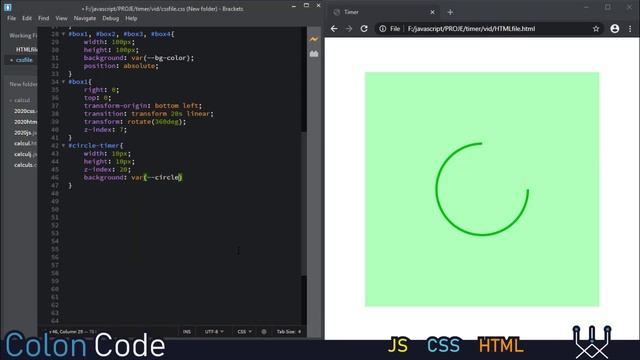Open the Extension Manager brick icon
The image size is (640, 360).
pyautogui.click(x=313, y=53)
